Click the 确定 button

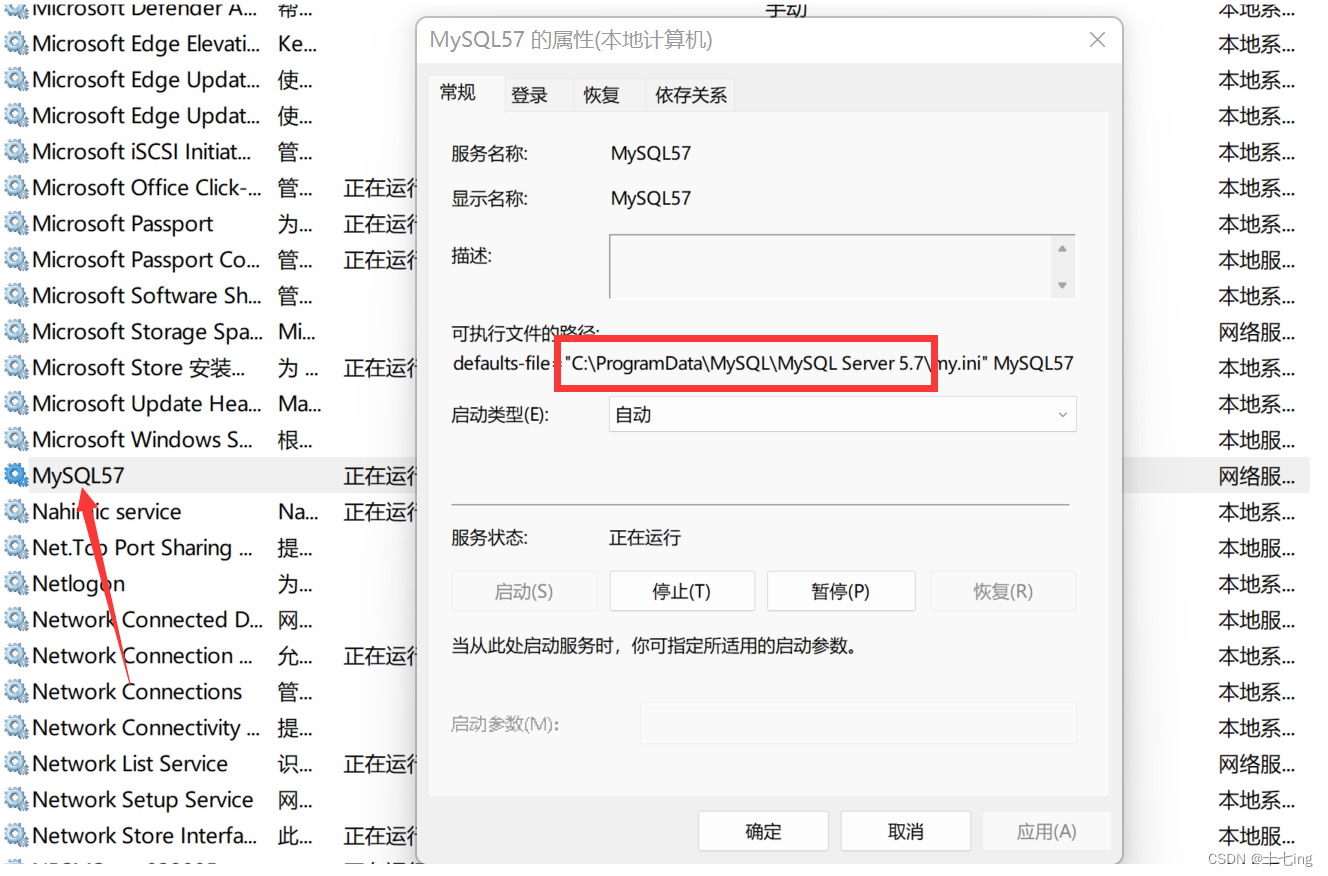763,831
